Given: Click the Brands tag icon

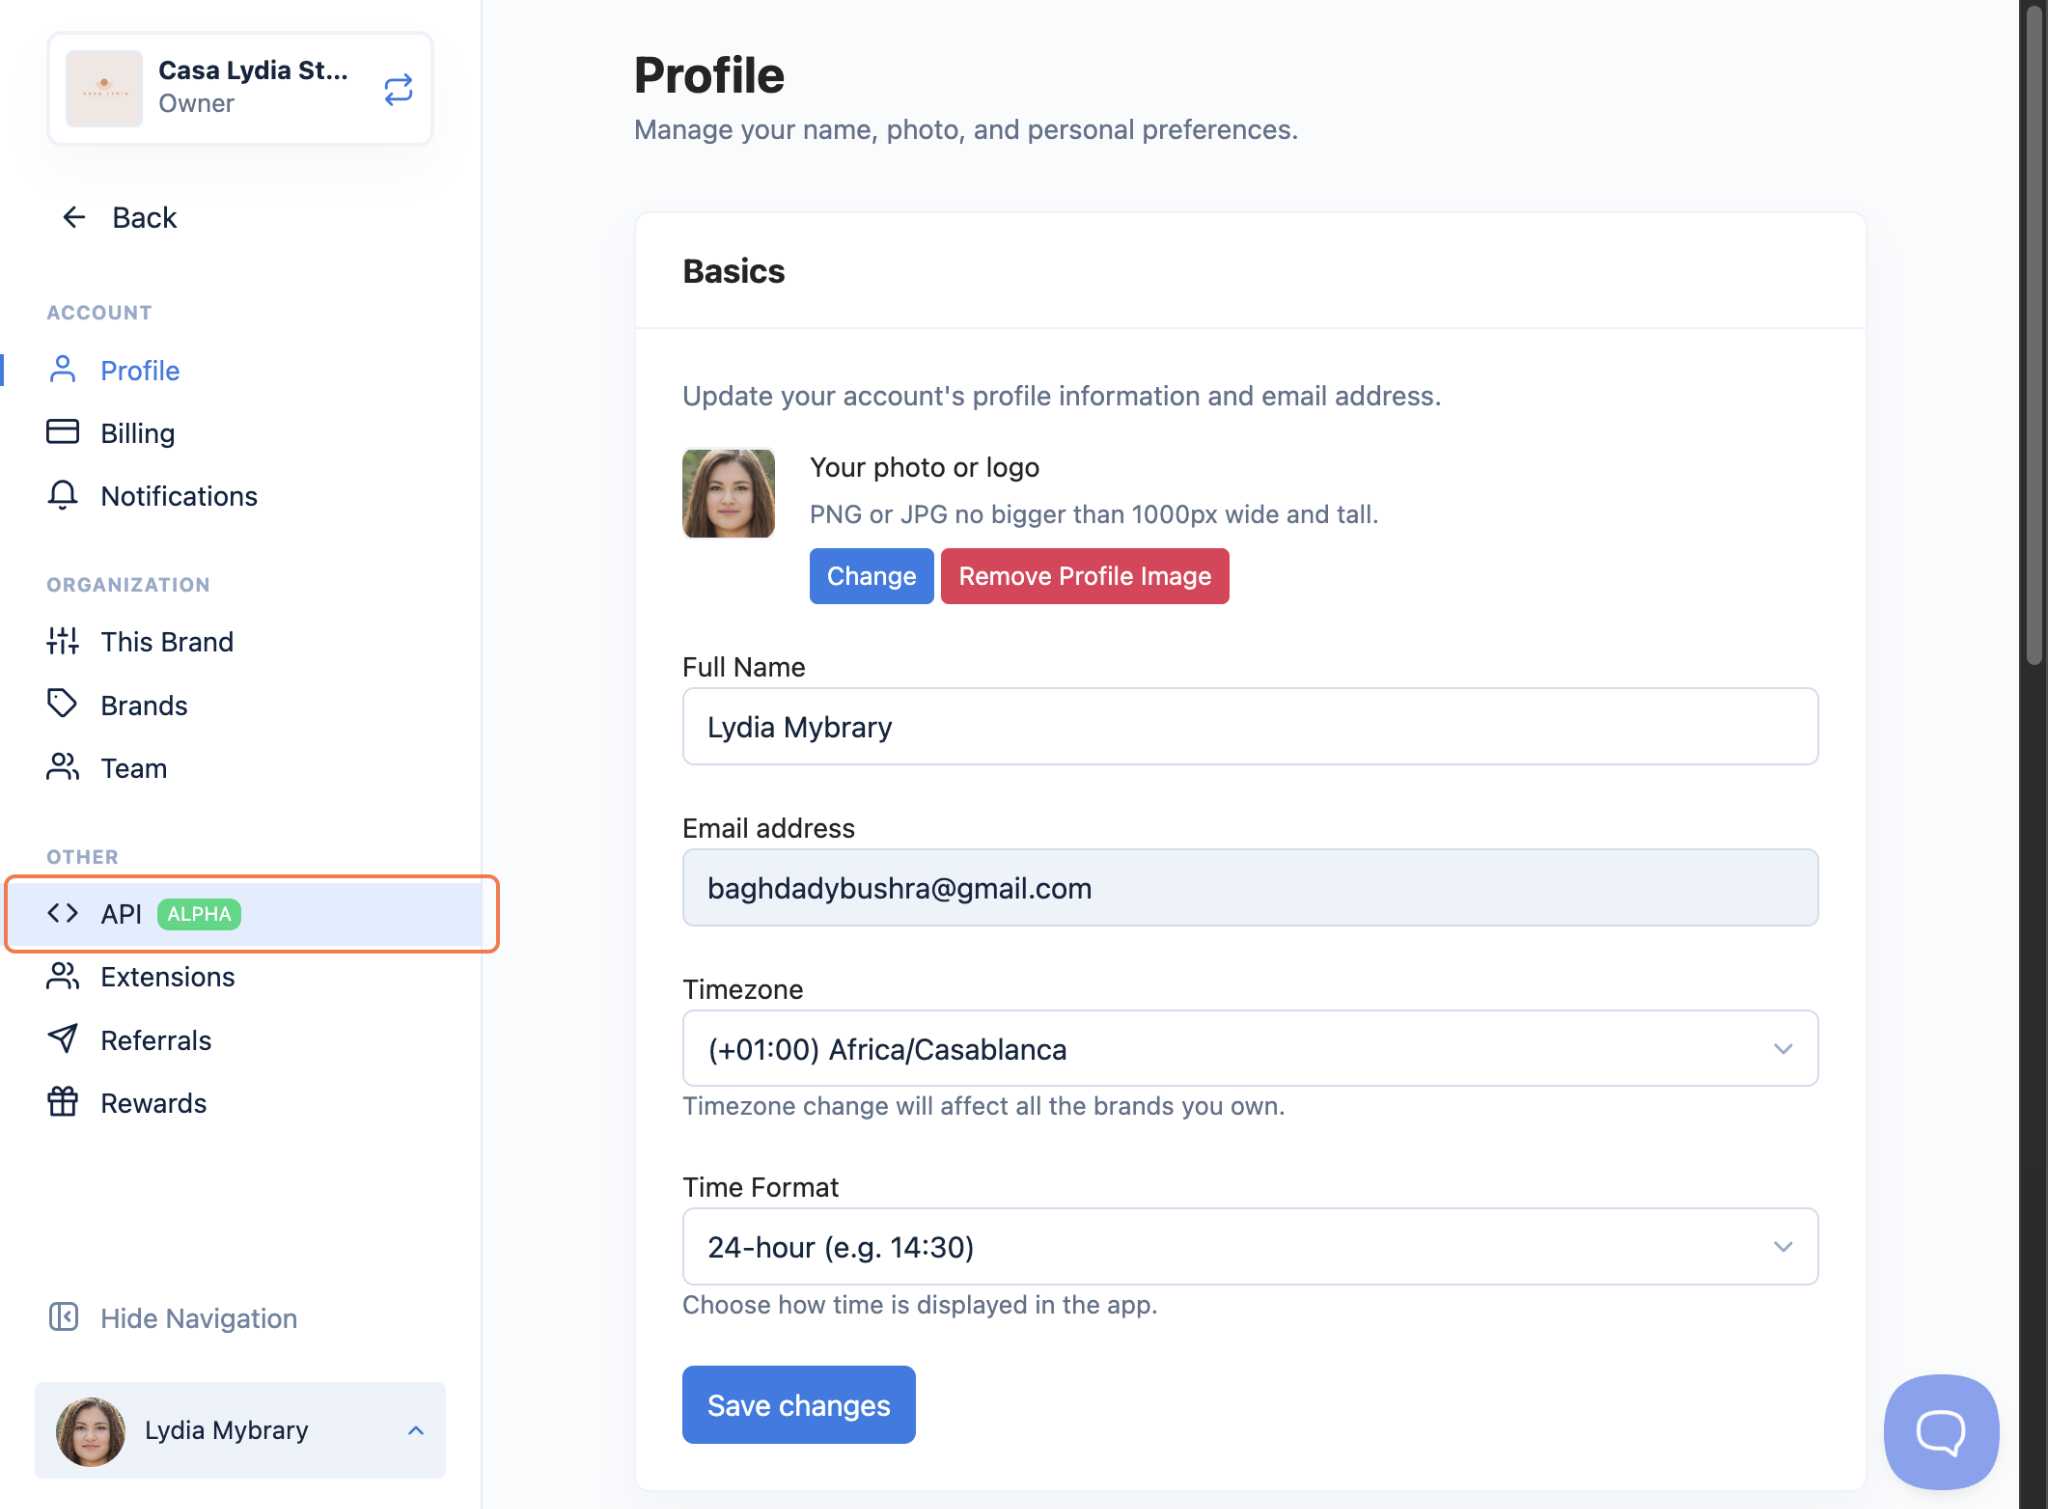Looking at the screenshot, I should coord(62,704).
